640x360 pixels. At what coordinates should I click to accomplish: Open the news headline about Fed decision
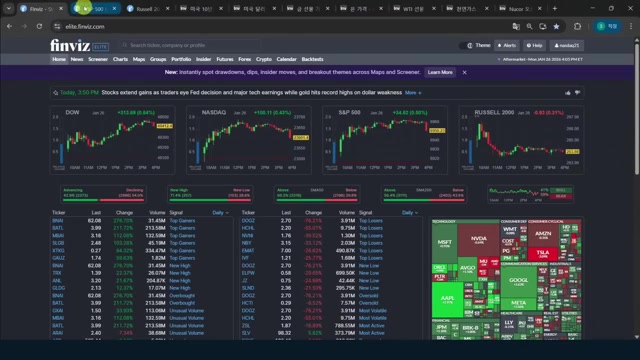tap(251, 93)
